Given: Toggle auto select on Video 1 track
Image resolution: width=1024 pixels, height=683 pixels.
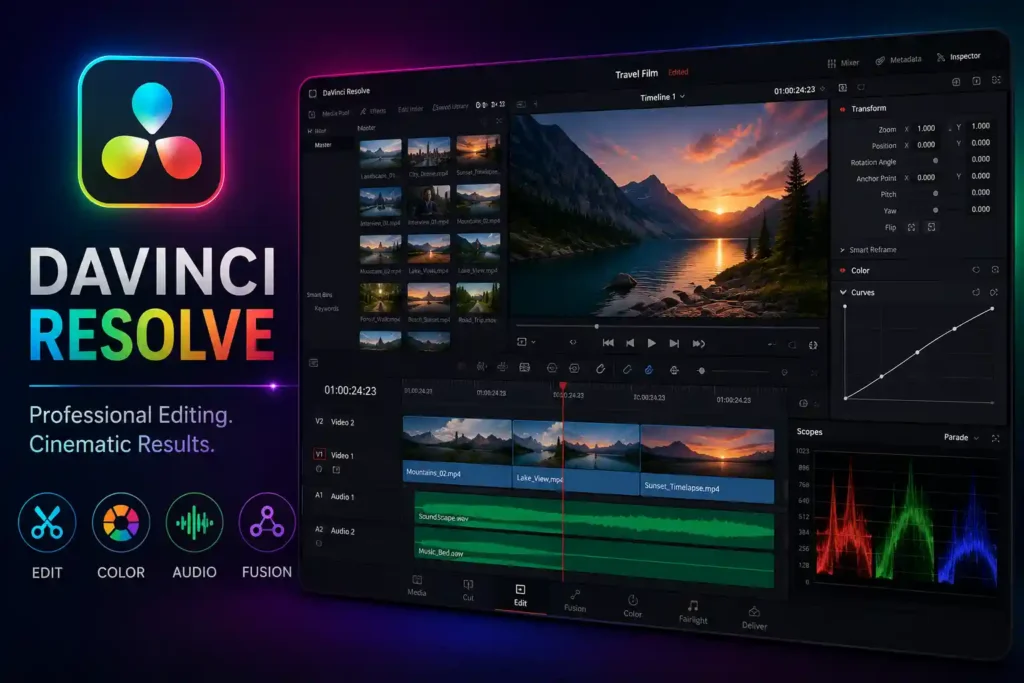Looking at the screenshot, I should point(336,469).
